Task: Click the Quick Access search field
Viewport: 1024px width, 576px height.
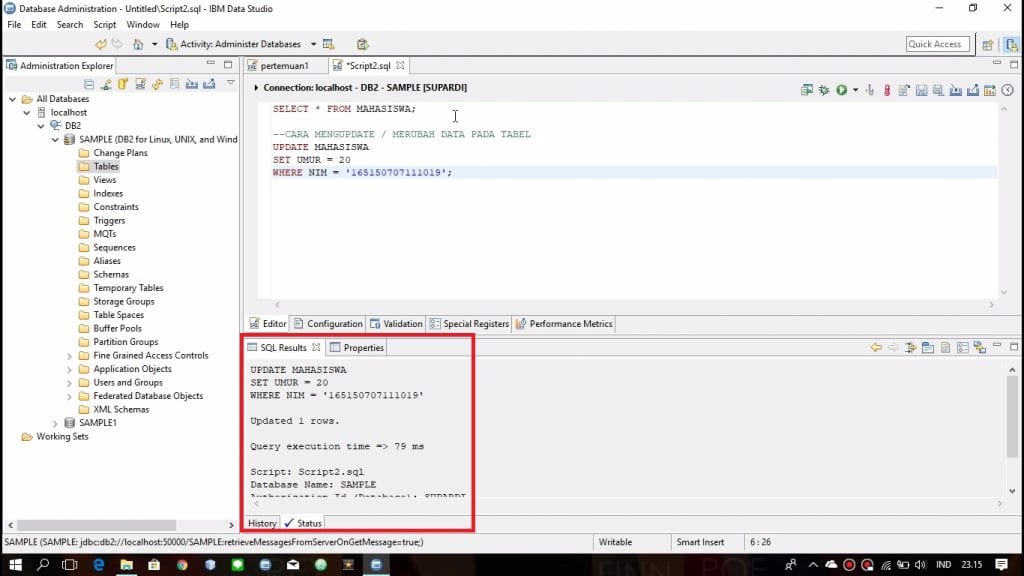Action: click(x=934, y=44)
